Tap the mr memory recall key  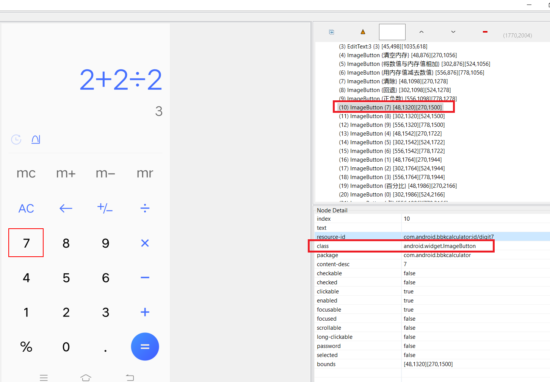[x=145, y=173]
